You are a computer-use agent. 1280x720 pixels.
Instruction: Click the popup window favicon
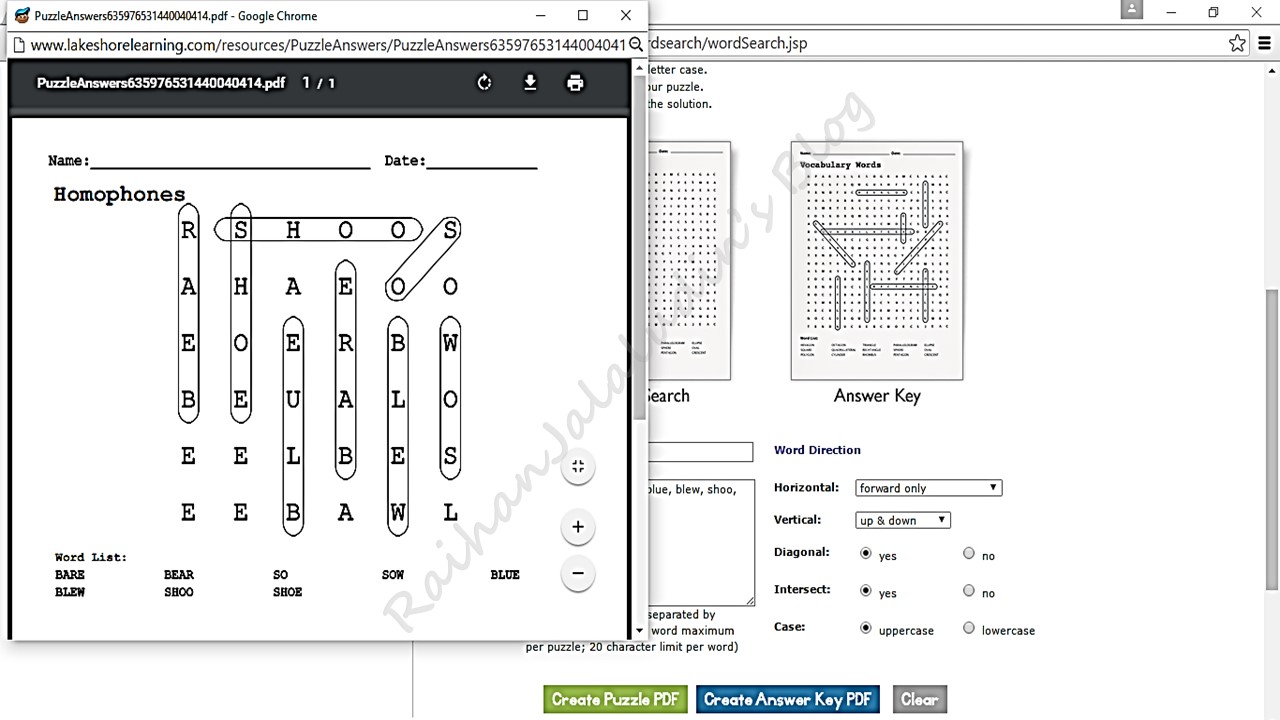[x=22, y=15]
